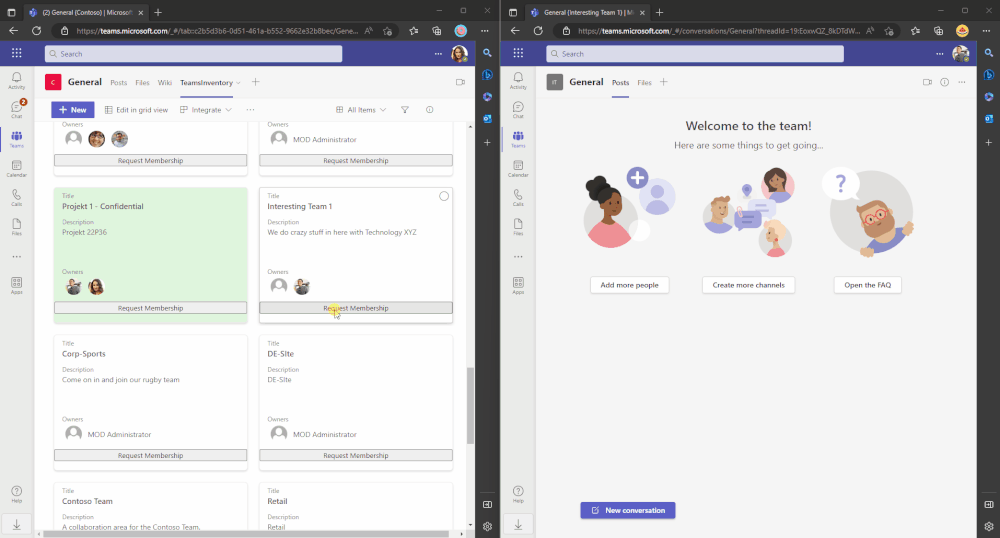1000x538 pixels.
Task: Request Membership for DE-Site
Action: 356,455
